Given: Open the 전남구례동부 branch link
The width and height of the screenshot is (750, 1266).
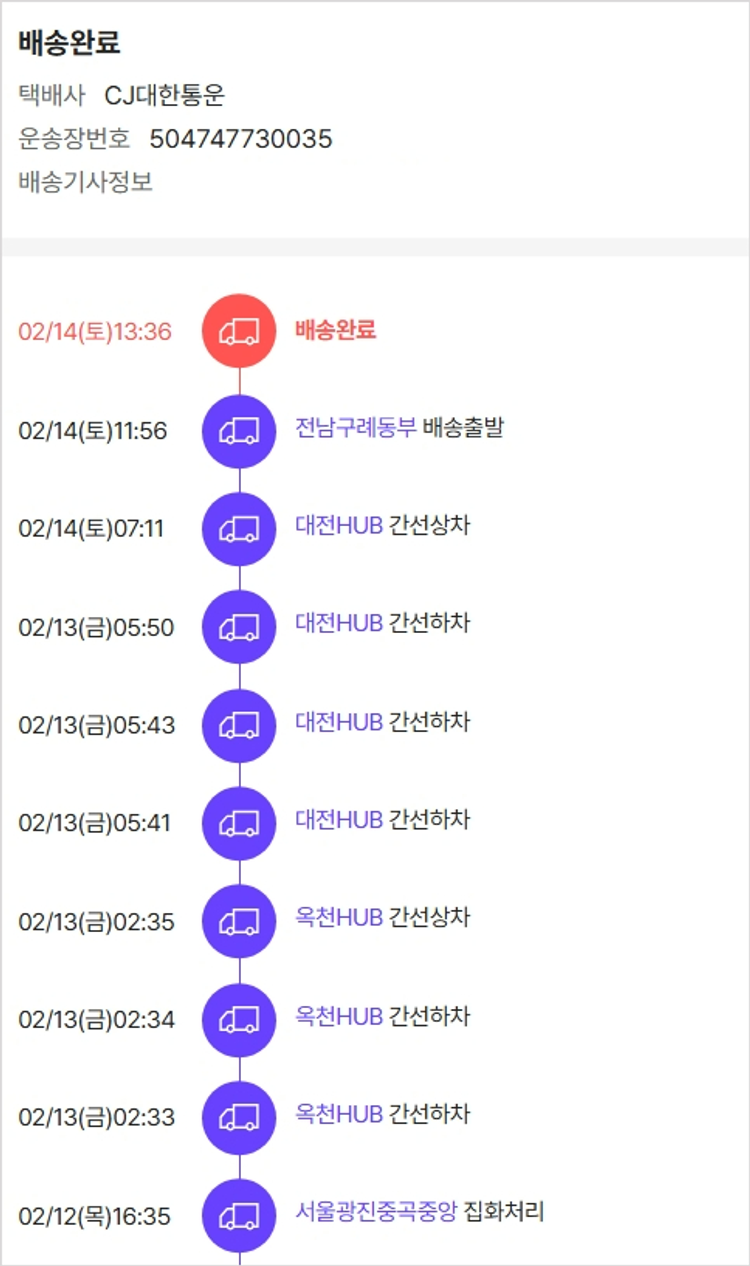Looking at the screenshot, I should pos(355,428).
